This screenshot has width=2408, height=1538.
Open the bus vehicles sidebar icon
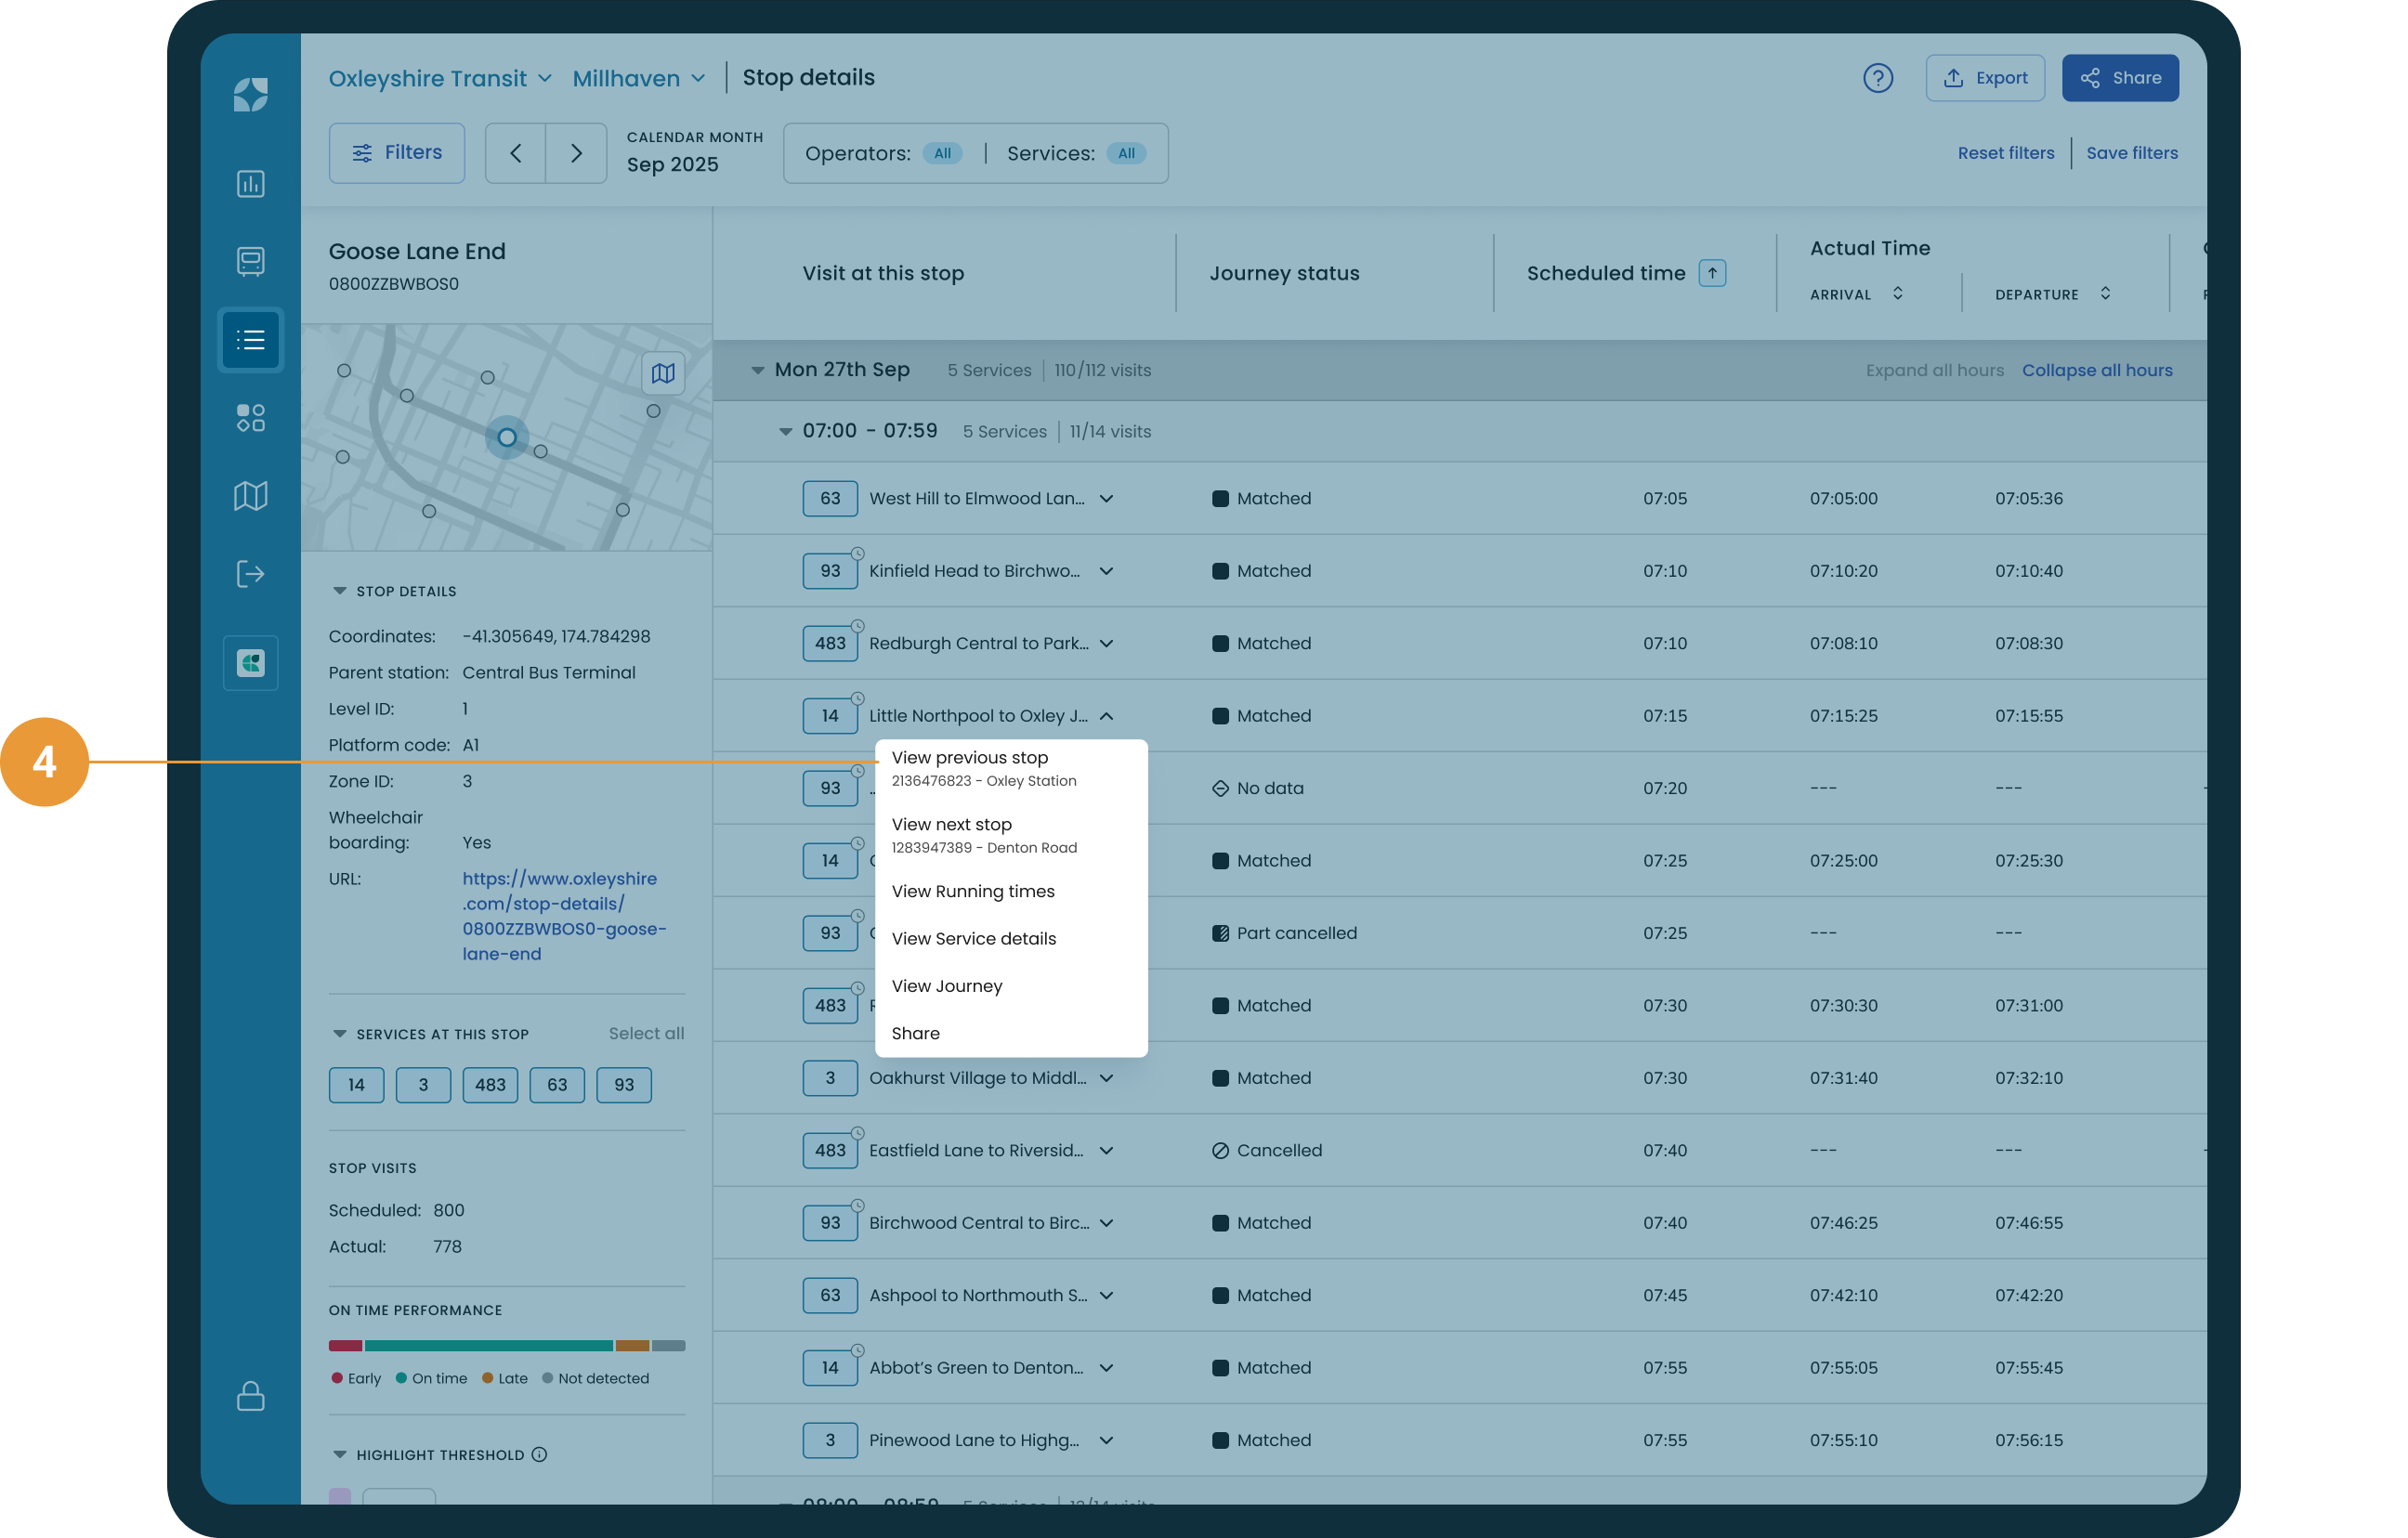pos(250,261)
